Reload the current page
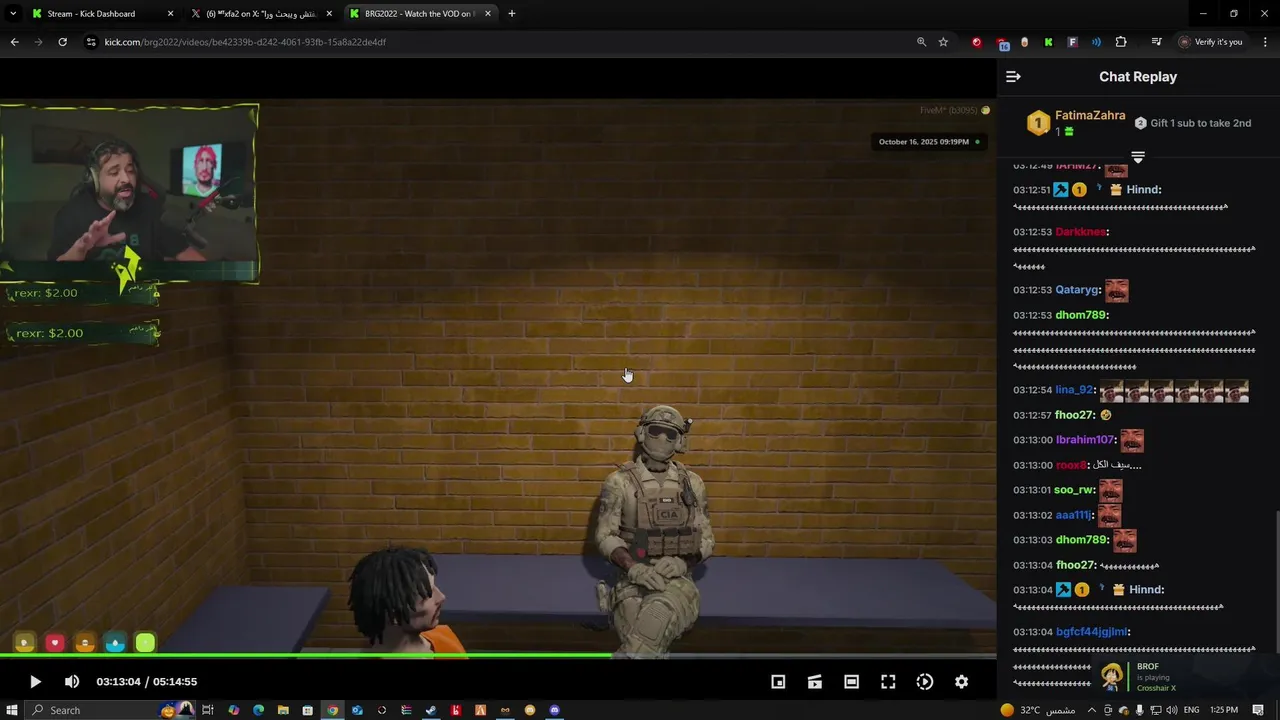The height and width of the screenshot is (720, 1280). click(x=62, y=42)
